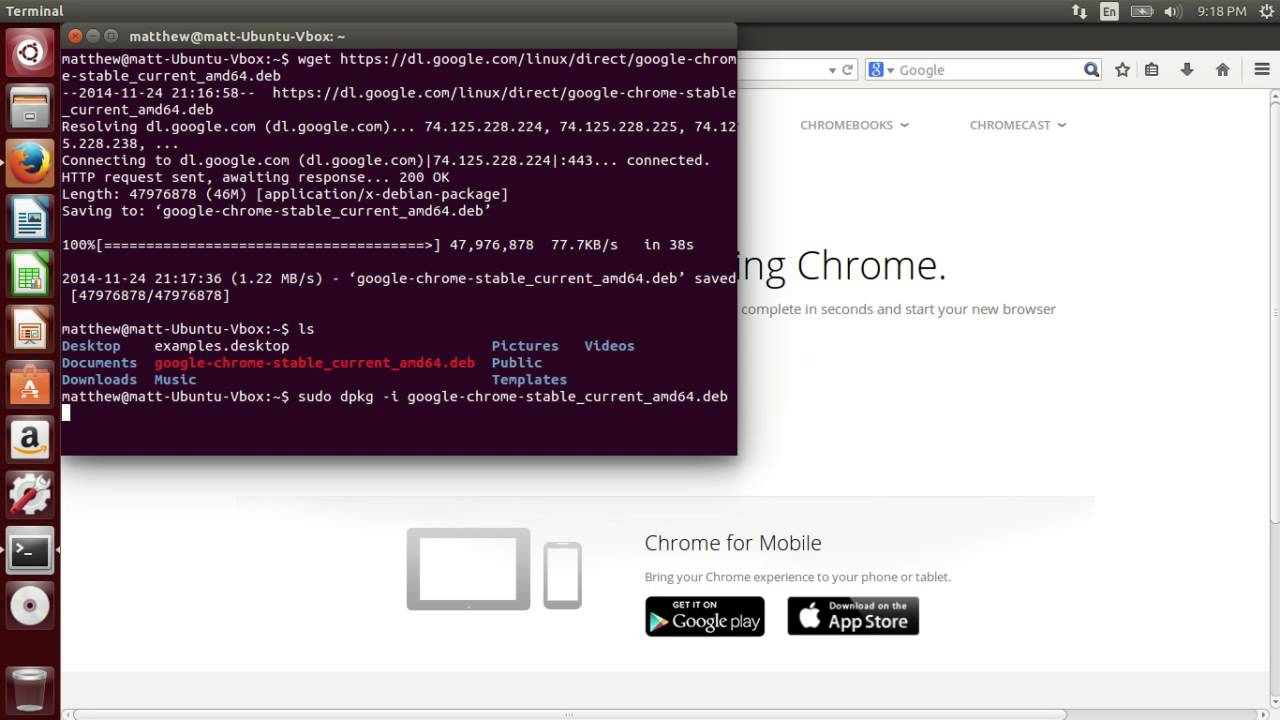Click the sudo dpkg -i command line
Image resolution: width=1280 pixels, height=720 pixels.
click(395, 397)
